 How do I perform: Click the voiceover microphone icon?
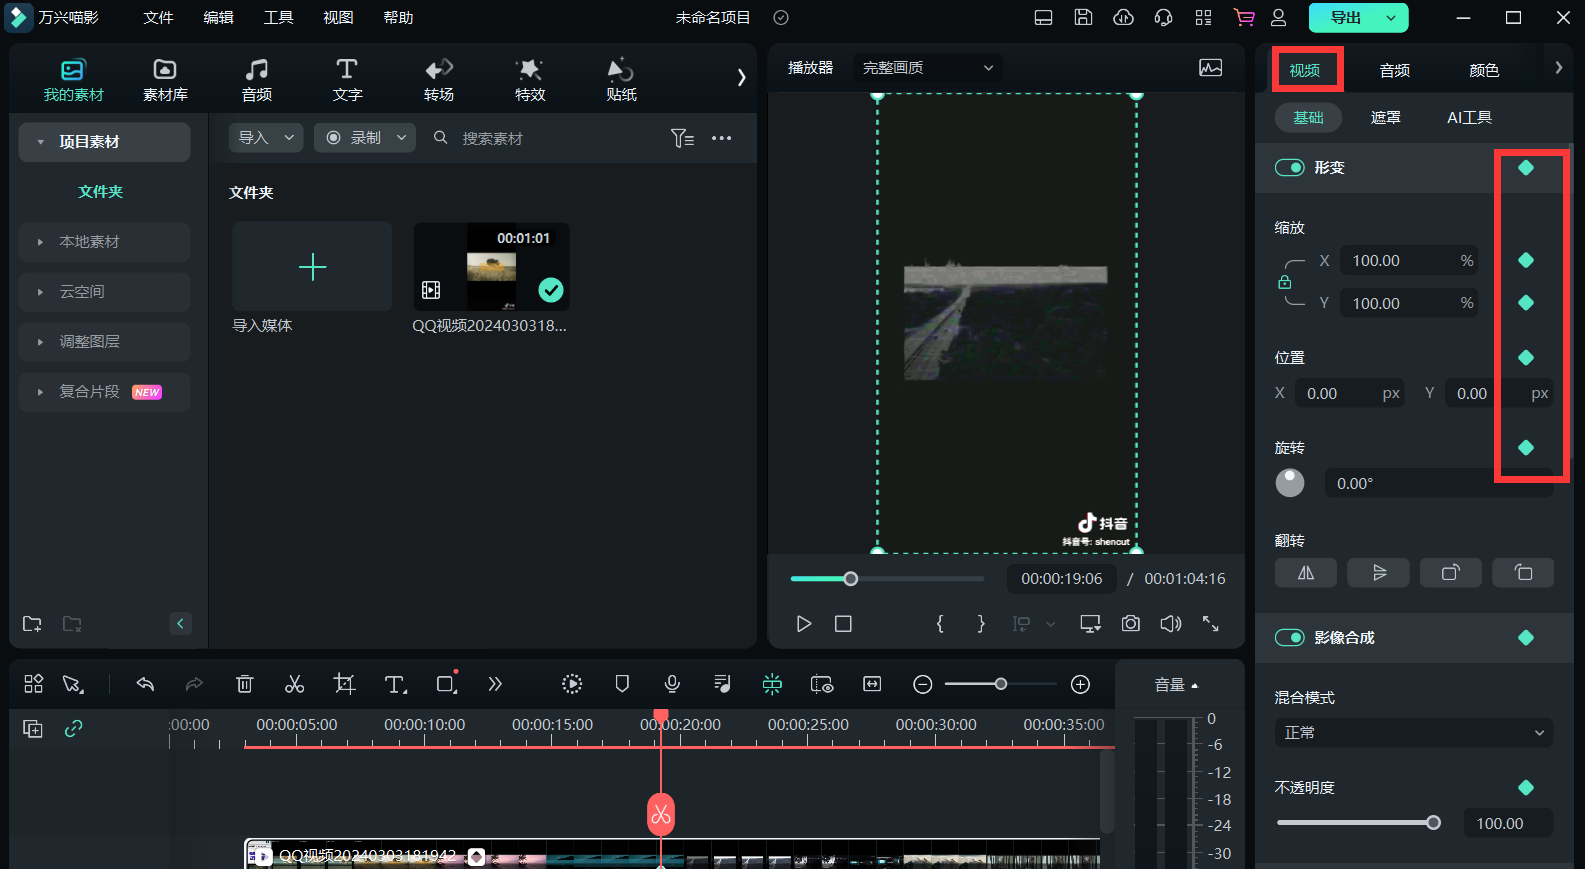click(672, 684)
